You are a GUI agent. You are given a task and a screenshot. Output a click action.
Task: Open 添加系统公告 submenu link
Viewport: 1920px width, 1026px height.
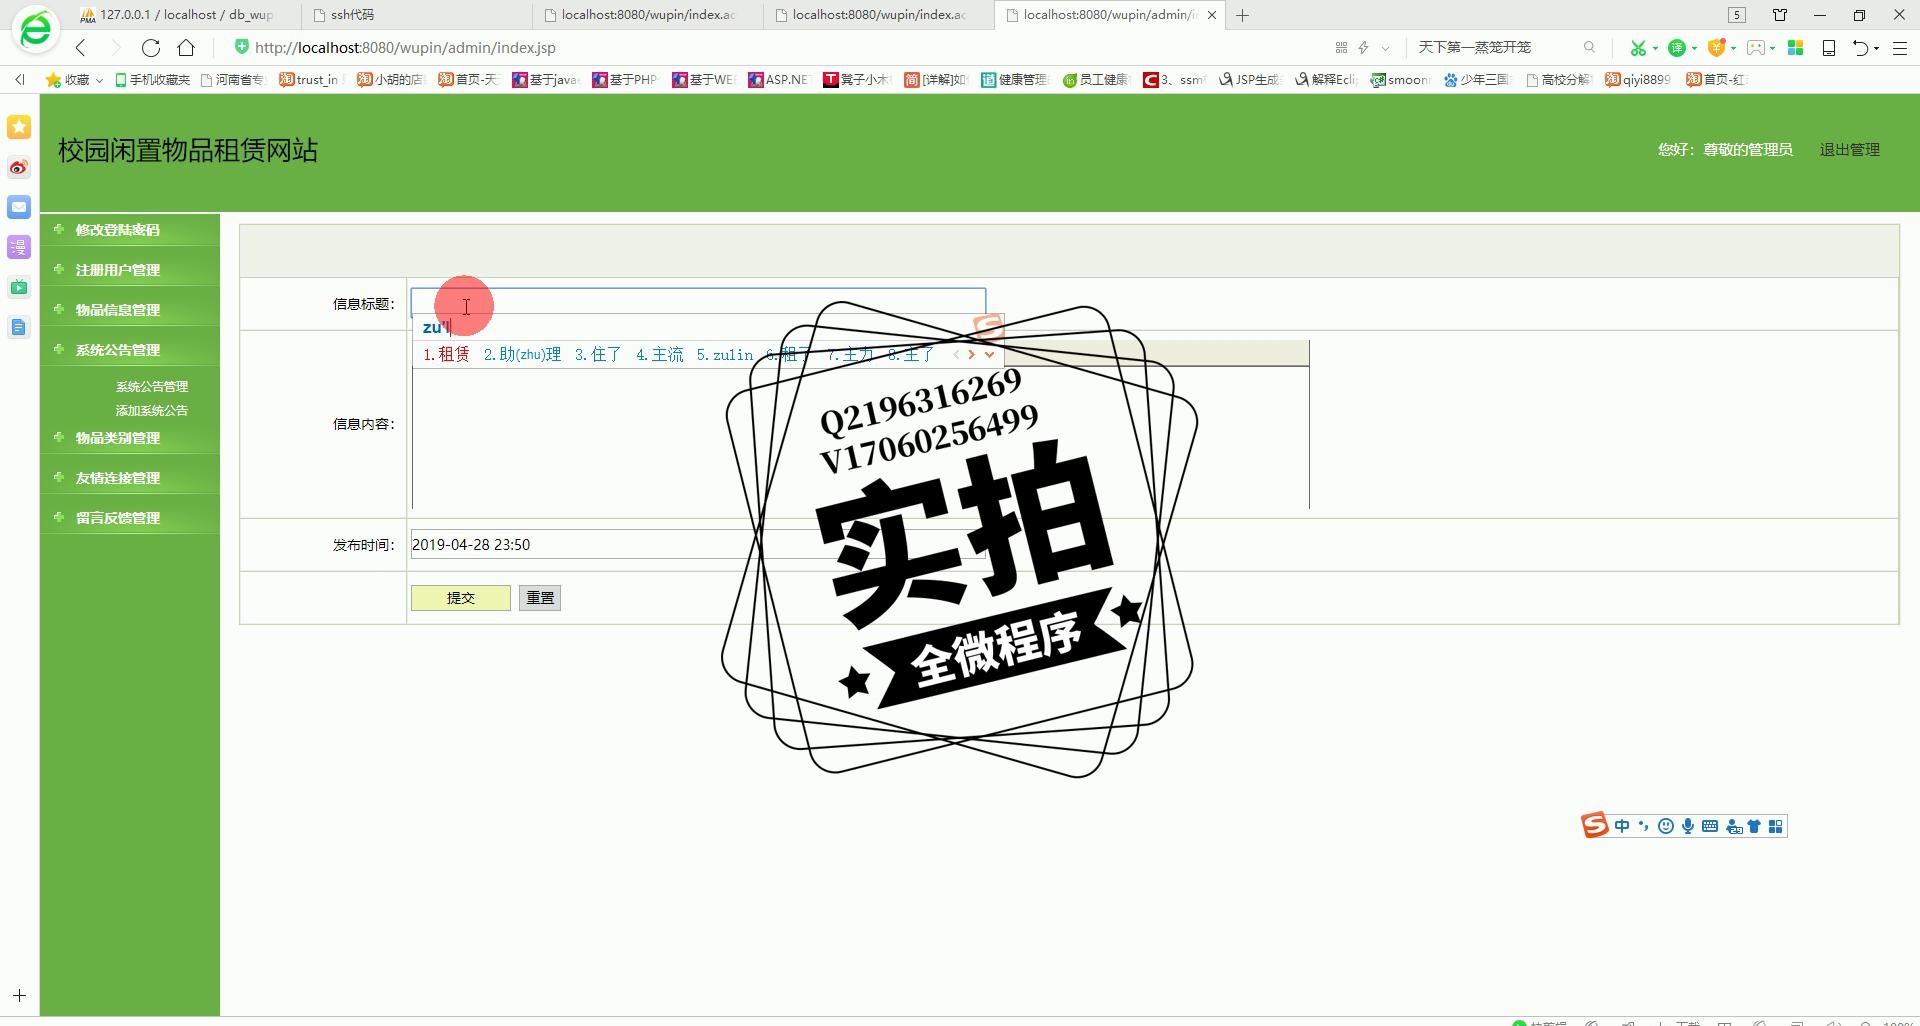(x=152, y=410)
